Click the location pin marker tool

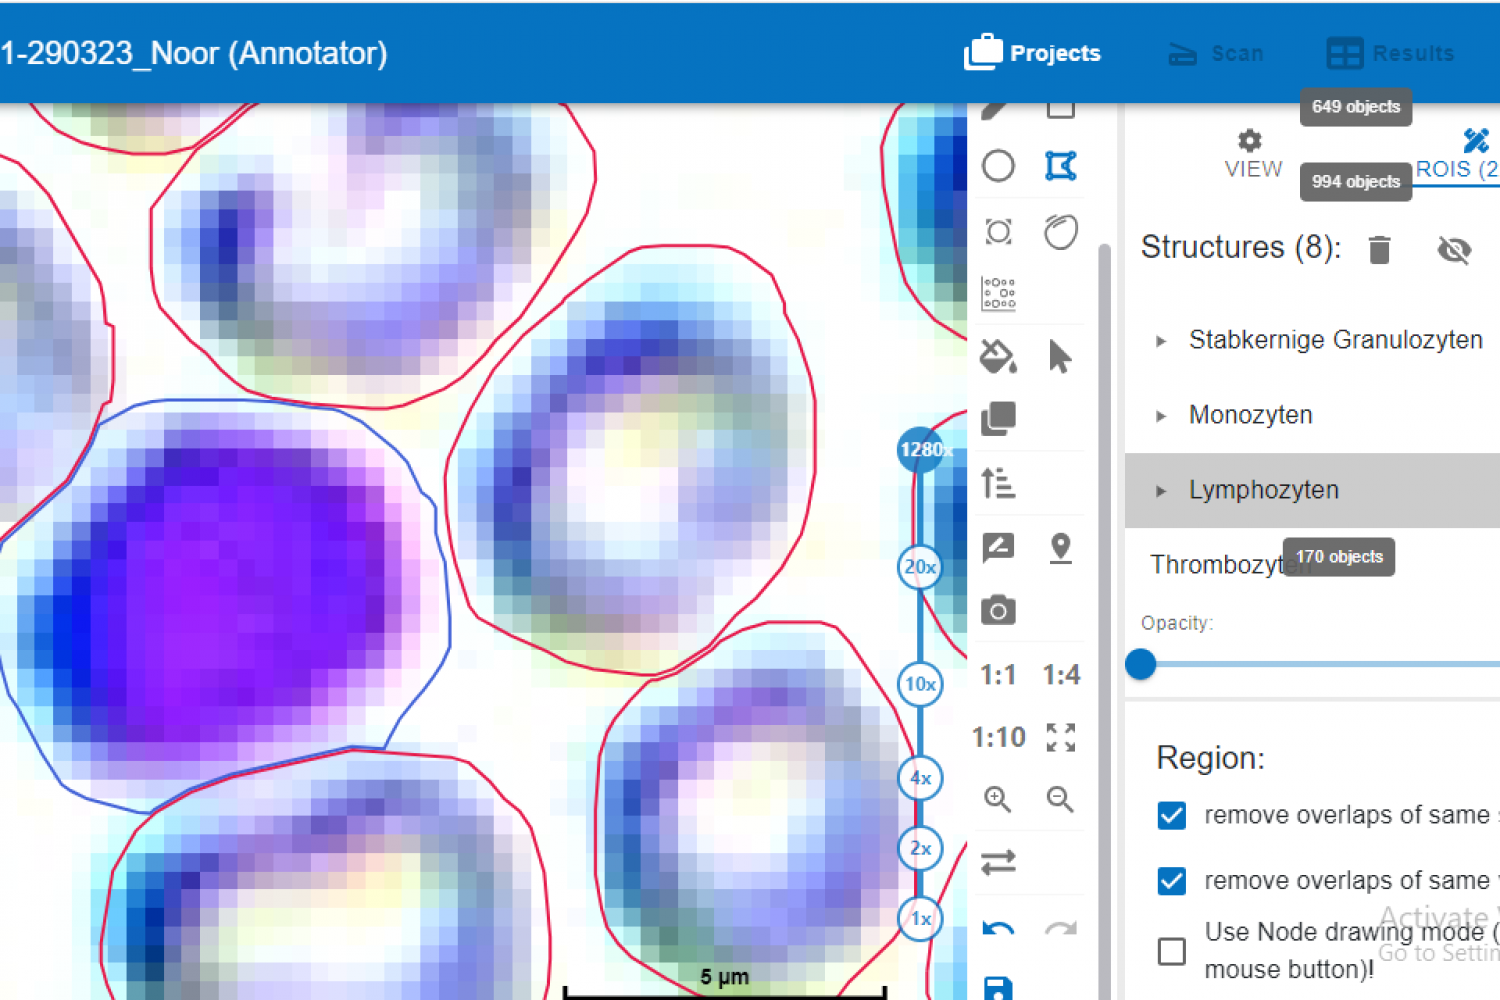[x=1060, y=548]
